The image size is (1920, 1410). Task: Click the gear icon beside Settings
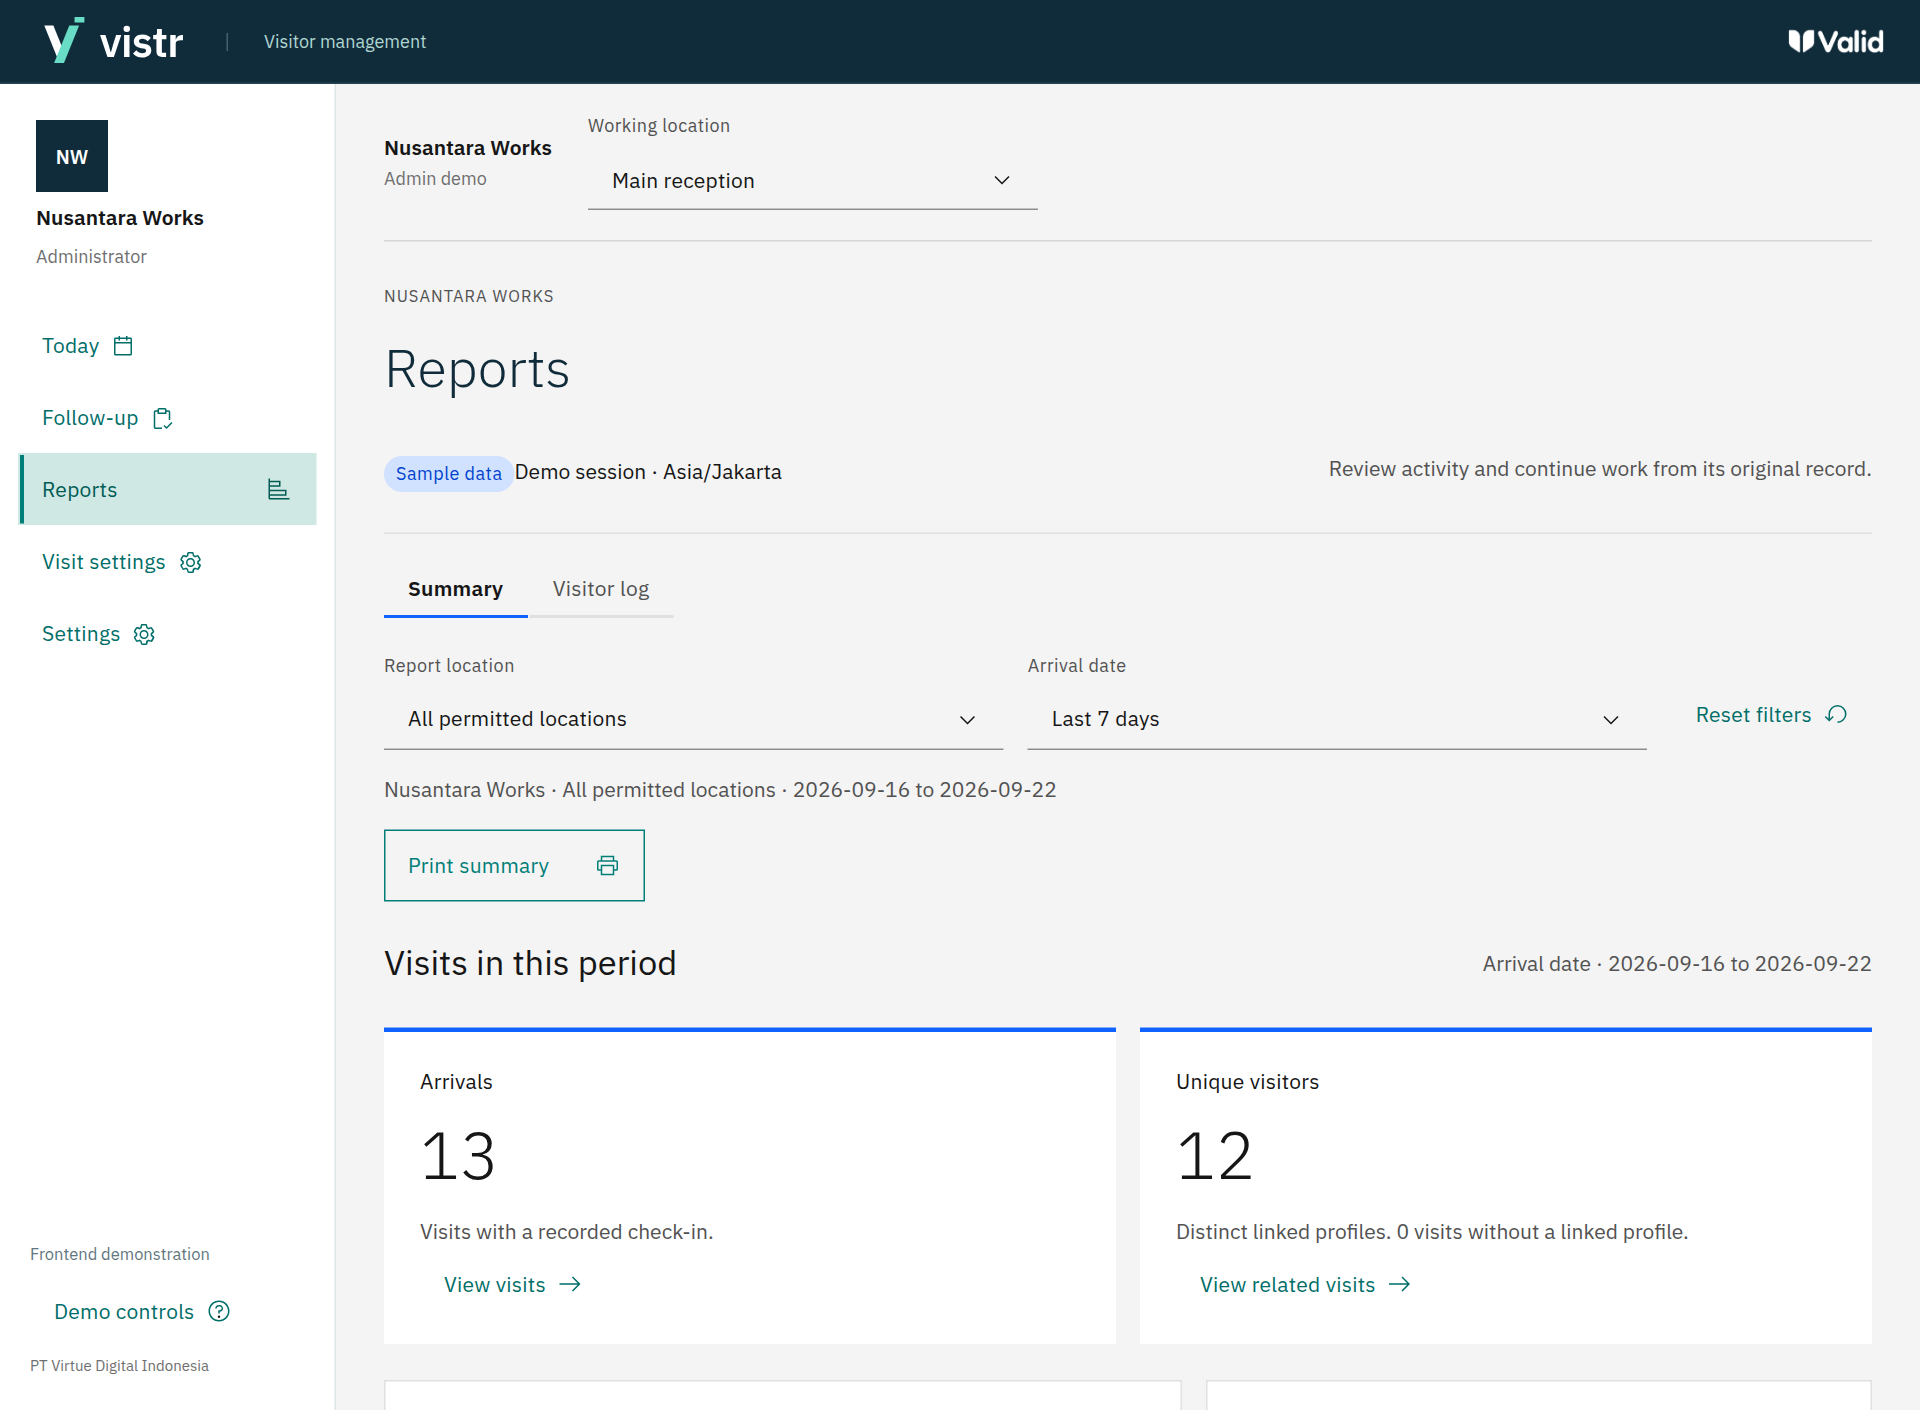[x=144, y=634]
